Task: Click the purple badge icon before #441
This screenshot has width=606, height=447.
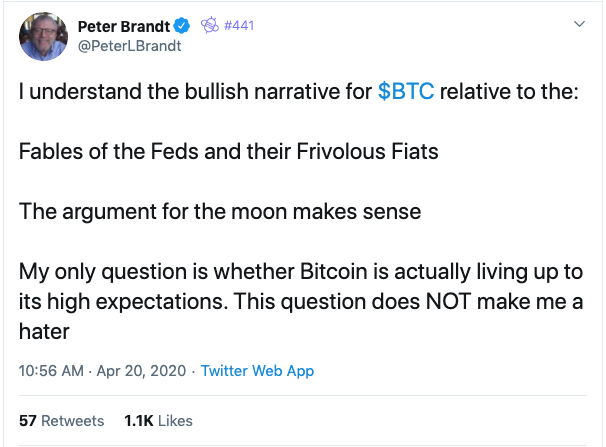Action: pyautogui.click(x=210, y=25)
